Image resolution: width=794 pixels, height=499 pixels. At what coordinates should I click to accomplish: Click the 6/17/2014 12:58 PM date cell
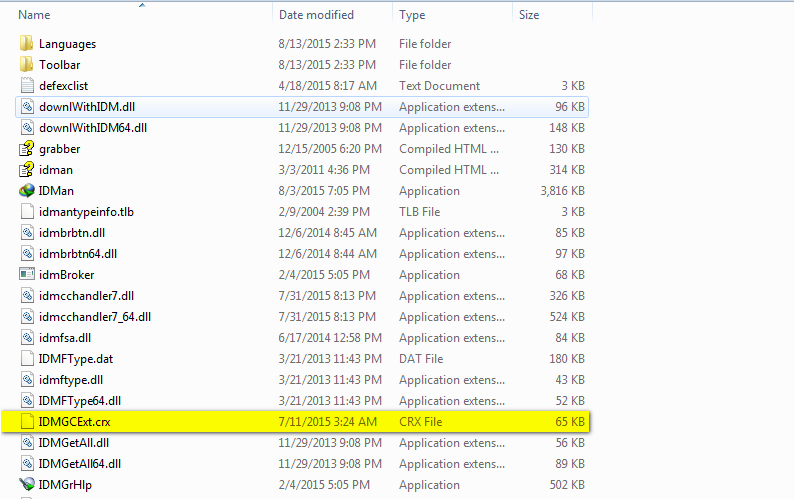(330, 338)
